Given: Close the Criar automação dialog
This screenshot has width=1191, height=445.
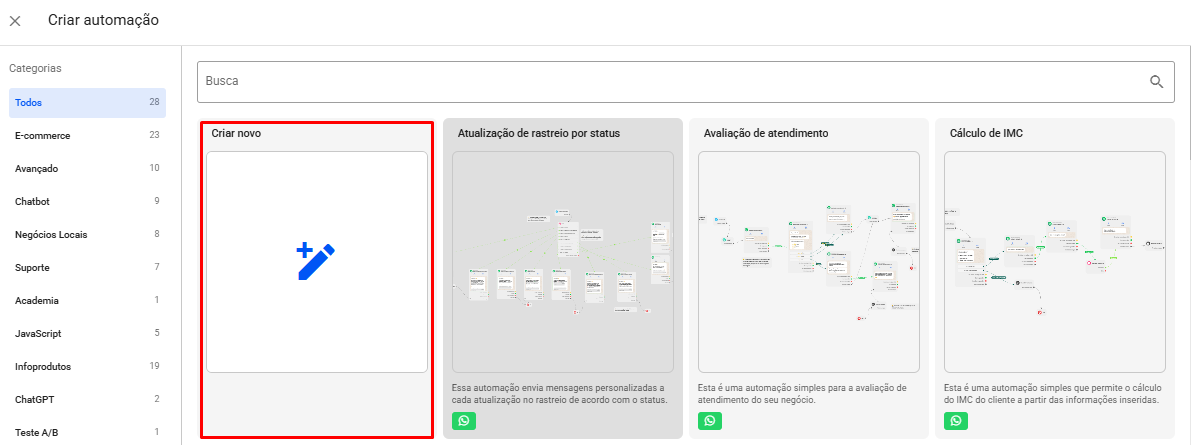Looking at the screenshot, I should (x=15, y=21).
